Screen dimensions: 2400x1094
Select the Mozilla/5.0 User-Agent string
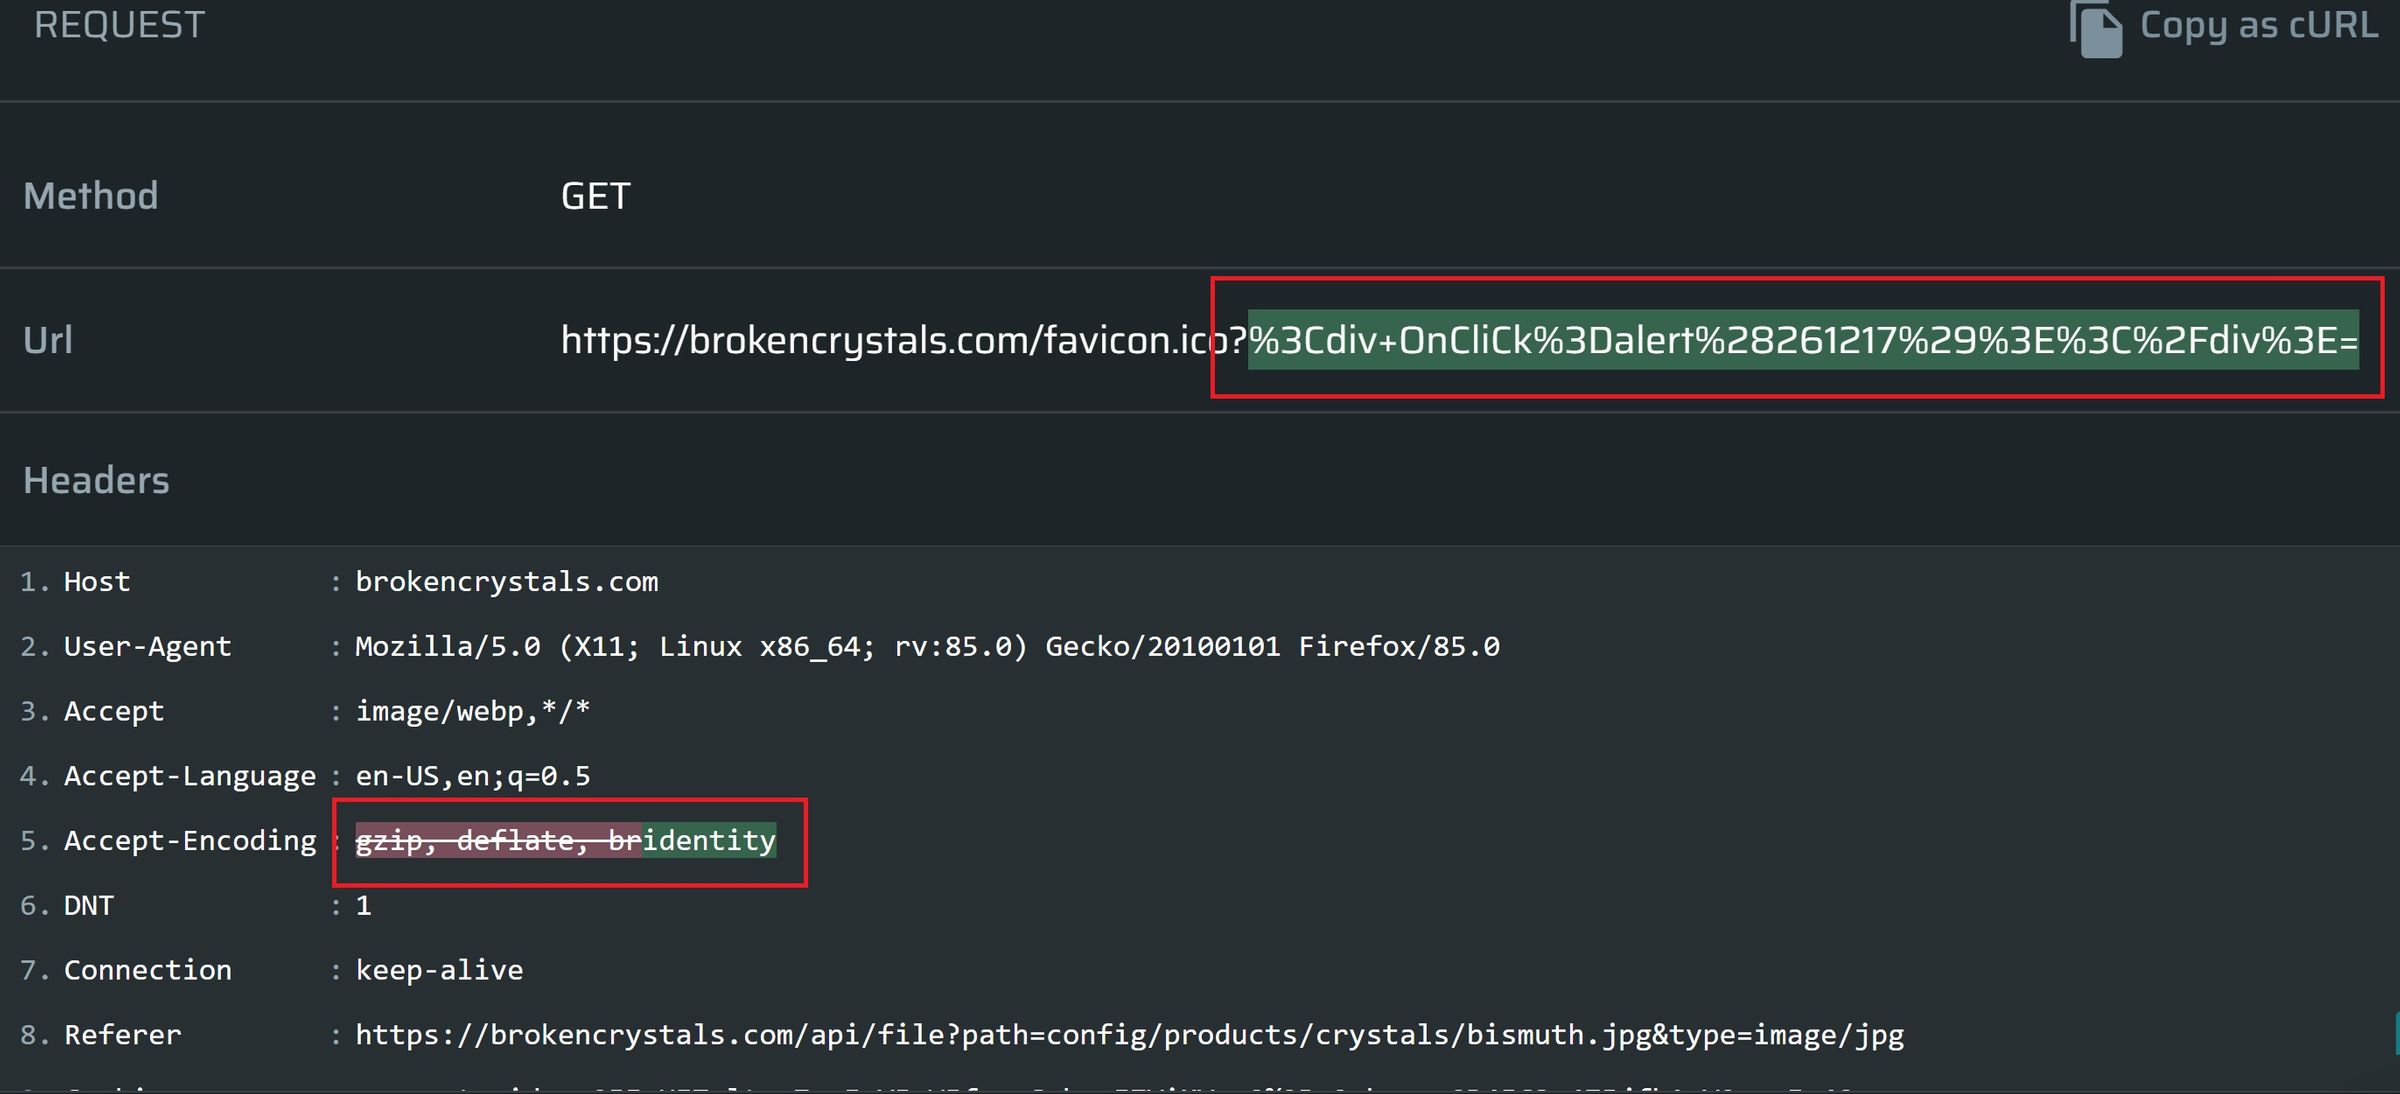click(x=926, y=647)
